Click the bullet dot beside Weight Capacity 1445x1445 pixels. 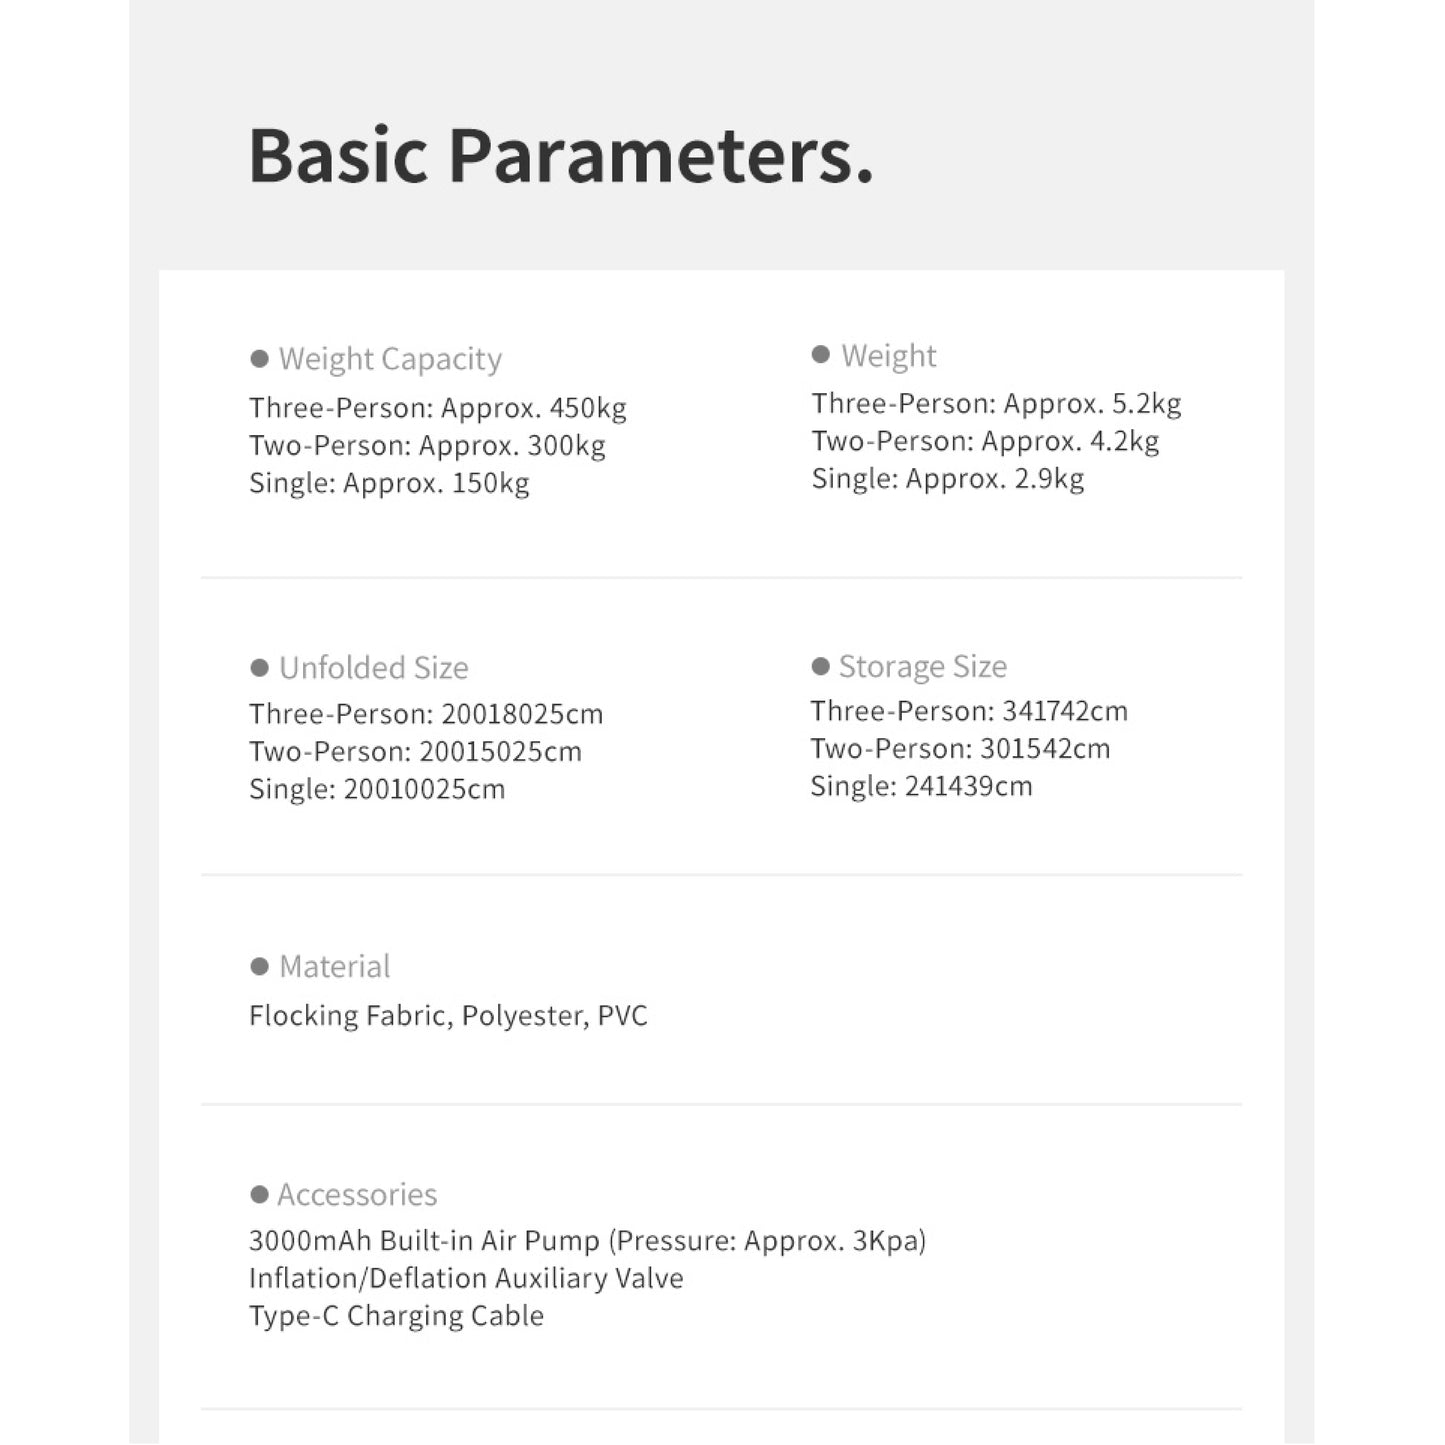click(x=260, y=358)
